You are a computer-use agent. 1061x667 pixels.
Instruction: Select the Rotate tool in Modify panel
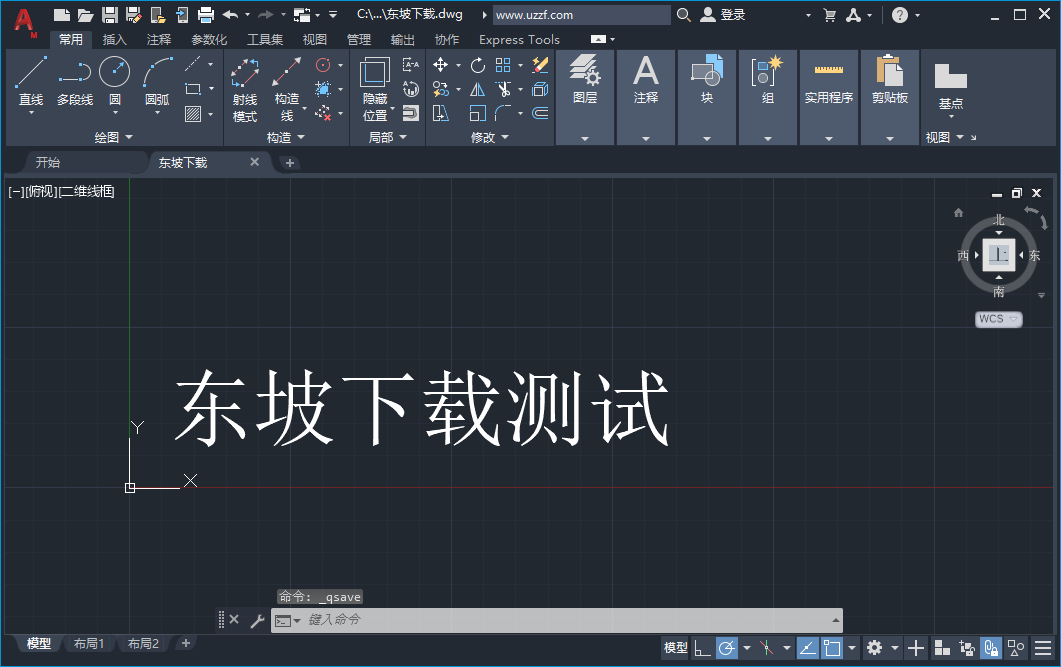point(478,65)
